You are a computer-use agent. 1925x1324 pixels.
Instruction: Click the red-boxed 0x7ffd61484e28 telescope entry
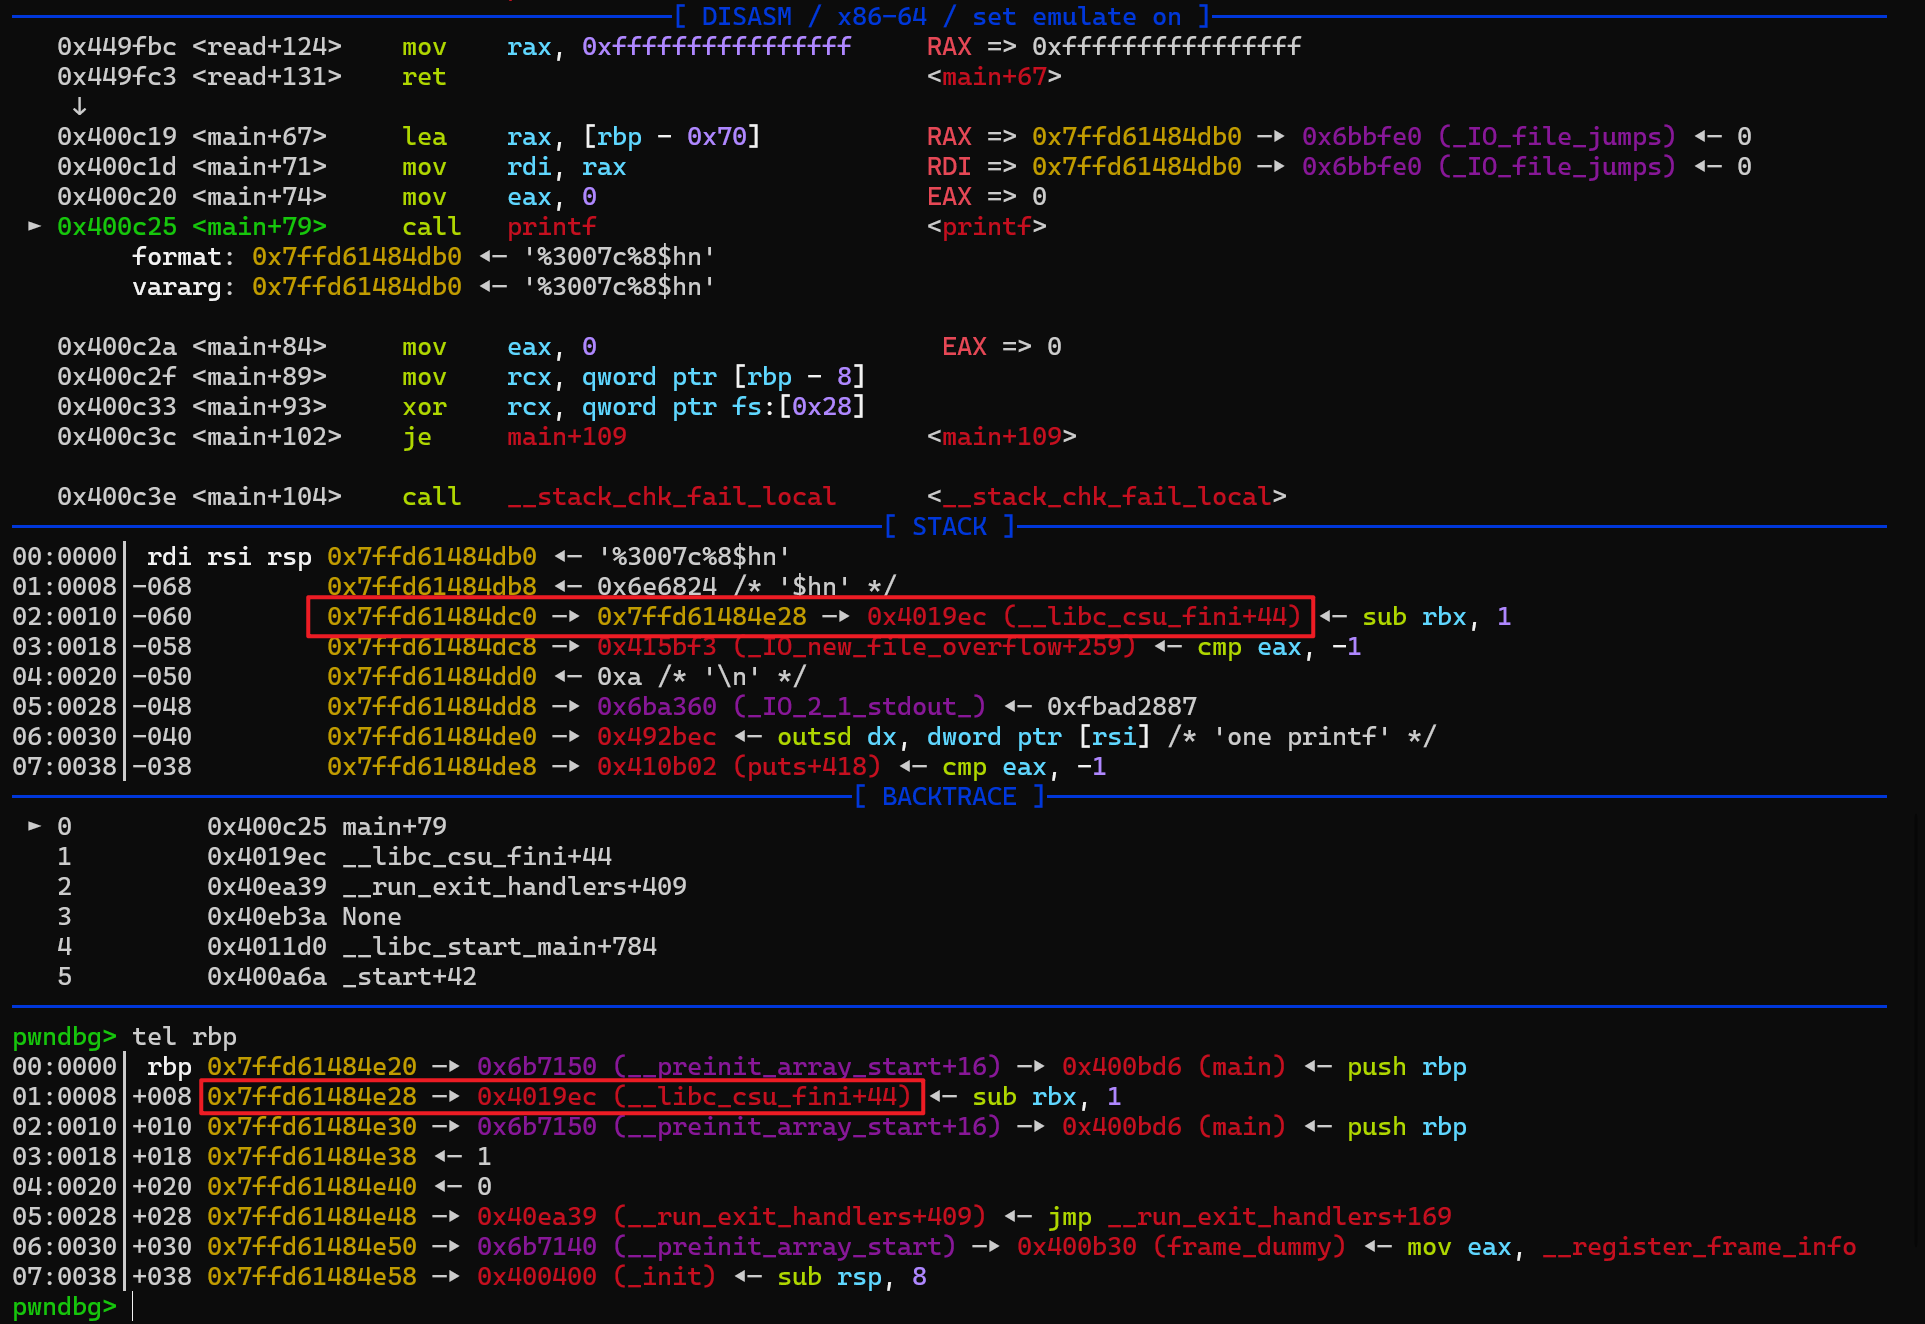311,1097
